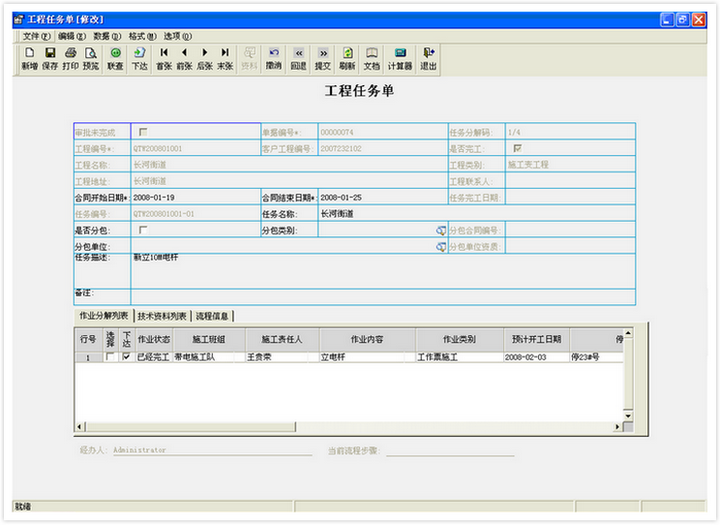Click the 退出 (Exit) toolbar icon
Screen dimensions: 720x525
click(428, 59)
